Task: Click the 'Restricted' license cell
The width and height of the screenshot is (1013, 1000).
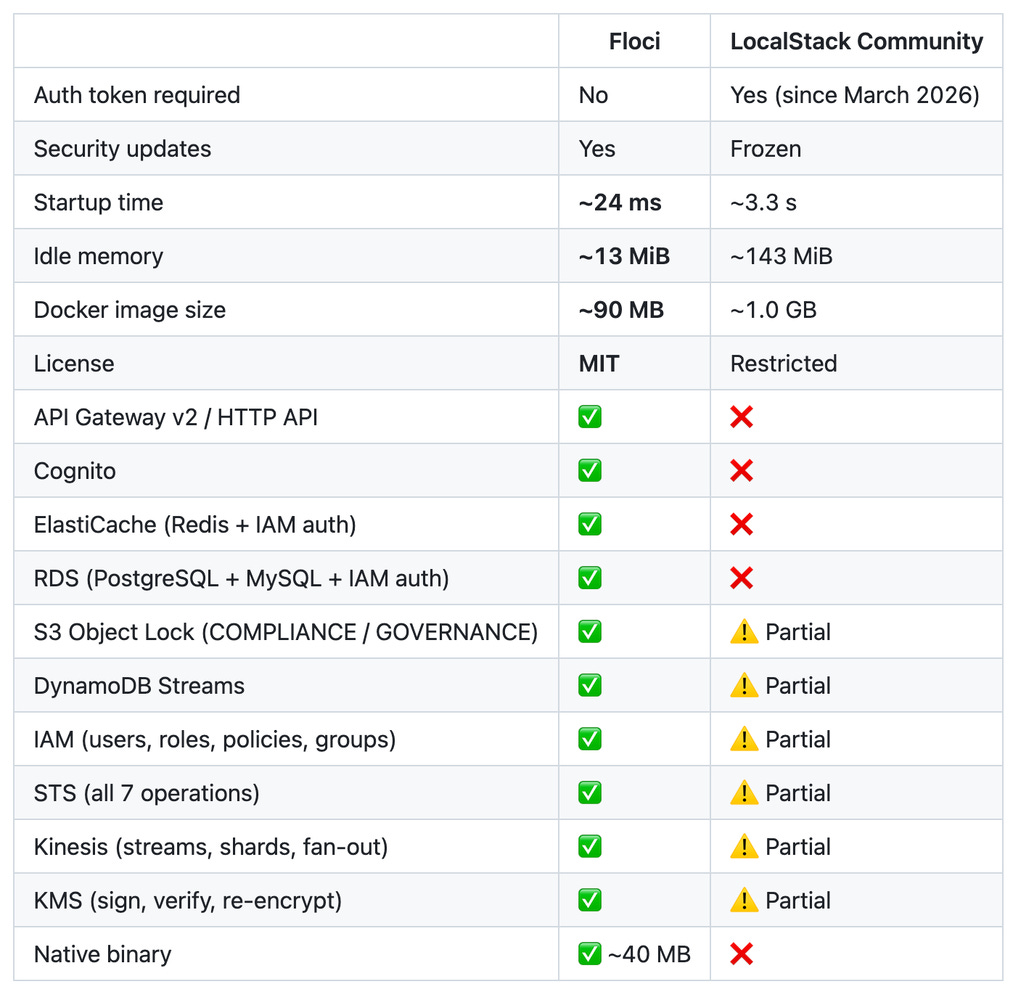Action: (x=784, y=363)
